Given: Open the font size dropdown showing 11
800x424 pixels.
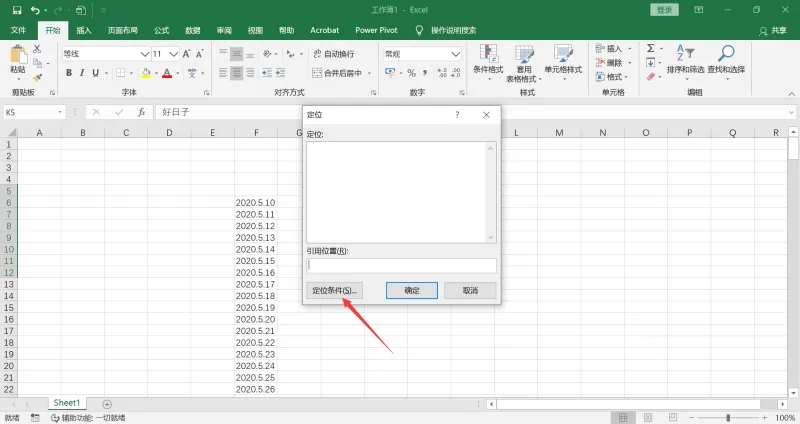Looking at the screenshot, I should click(x=174, y=54).
